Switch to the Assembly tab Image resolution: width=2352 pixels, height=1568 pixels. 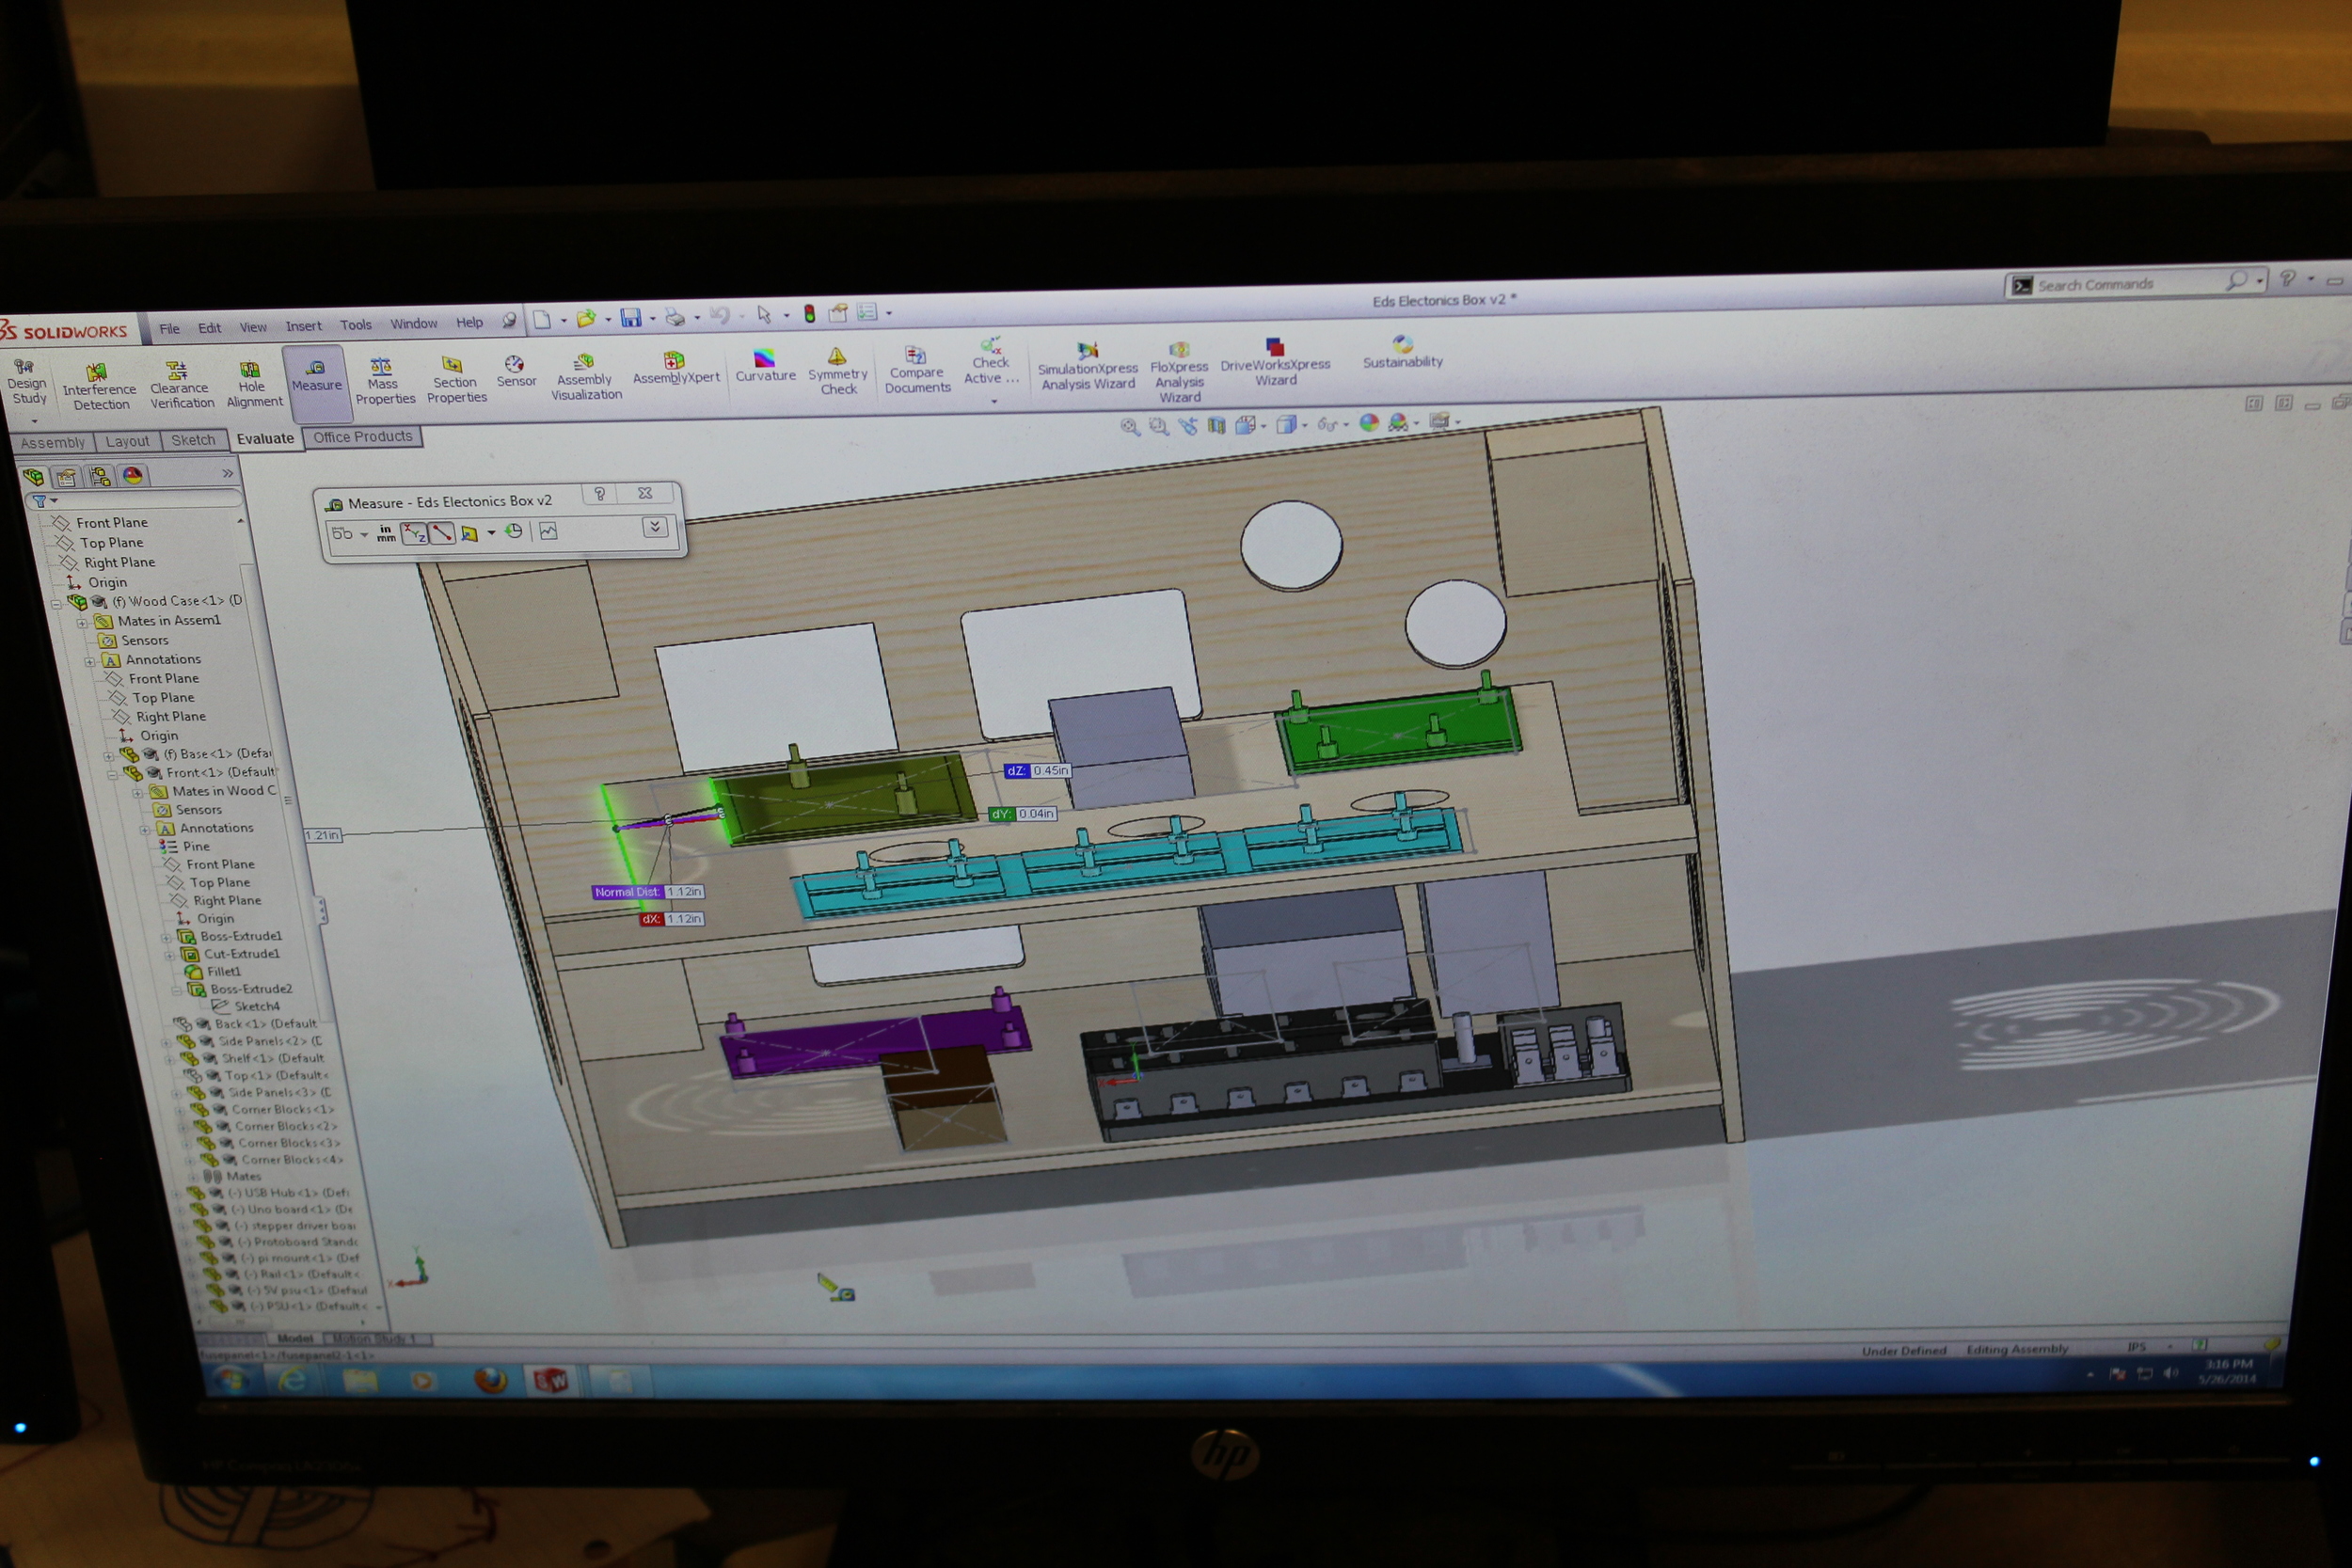coord(52,443)
